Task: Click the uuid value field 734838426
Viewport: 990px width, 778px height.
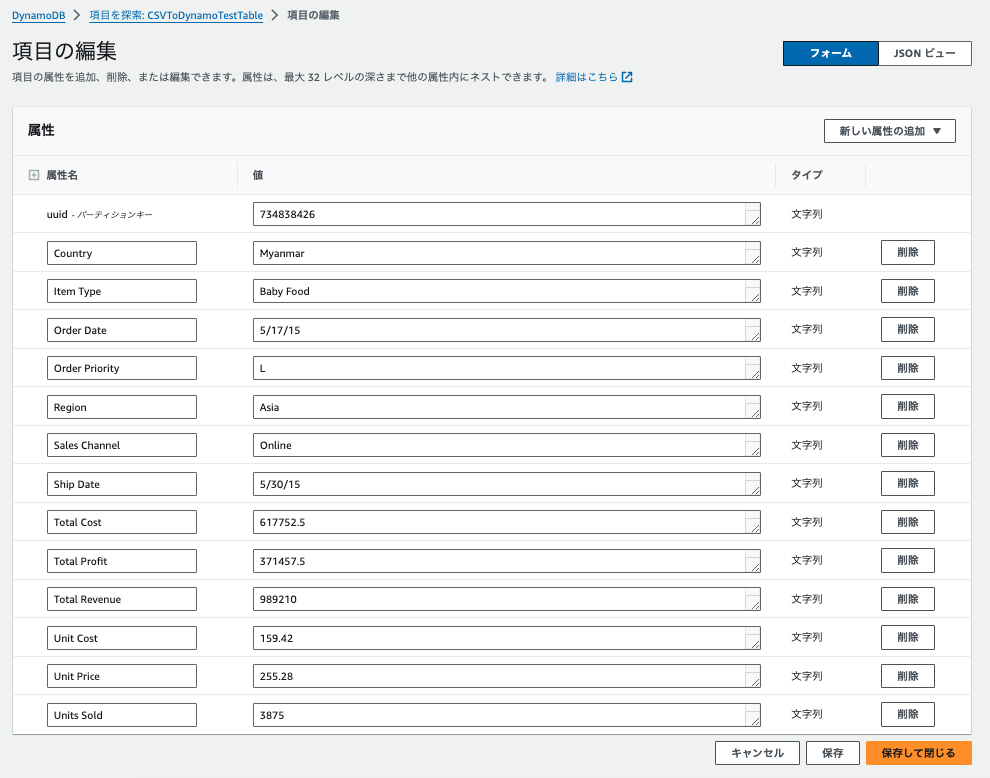Action: coord(498,214)
